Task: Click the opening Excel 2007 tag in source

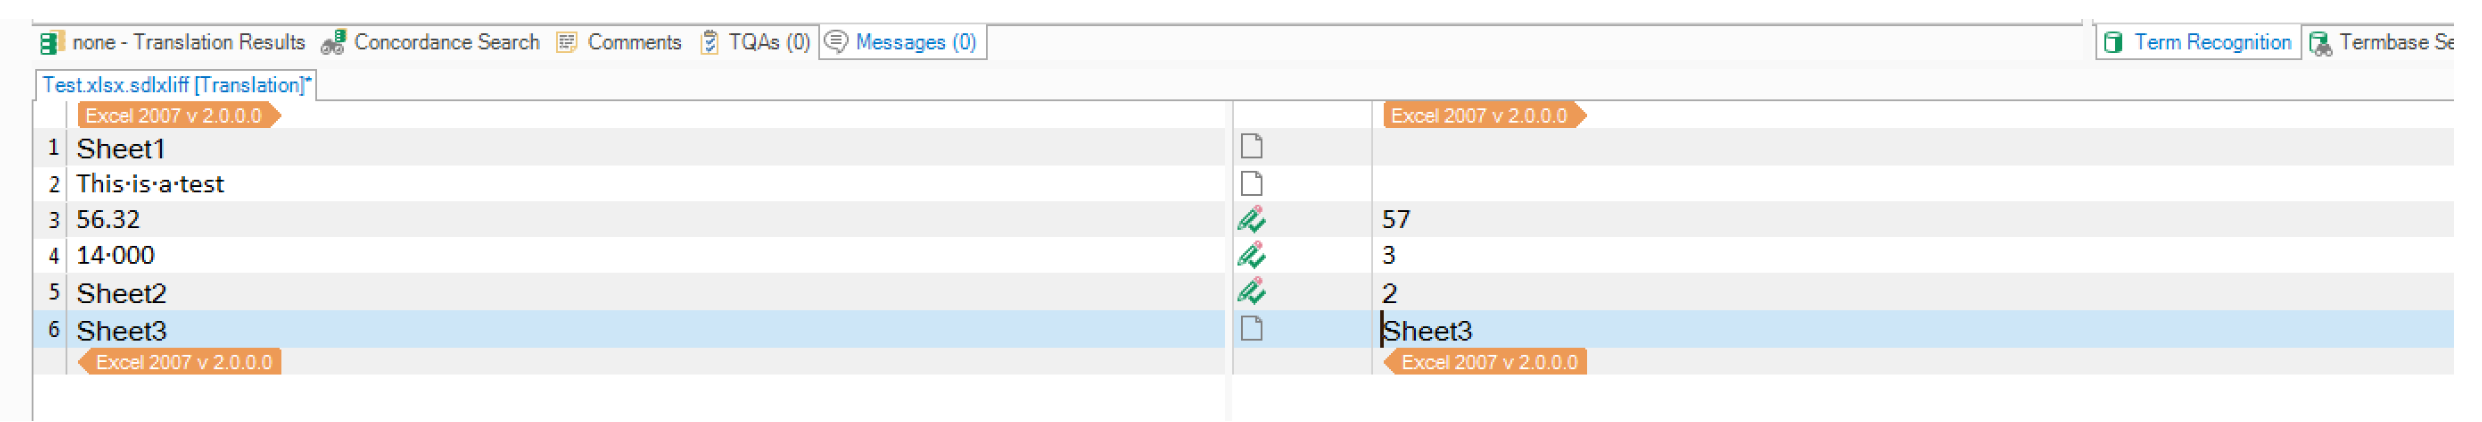Action: [176, 116]
